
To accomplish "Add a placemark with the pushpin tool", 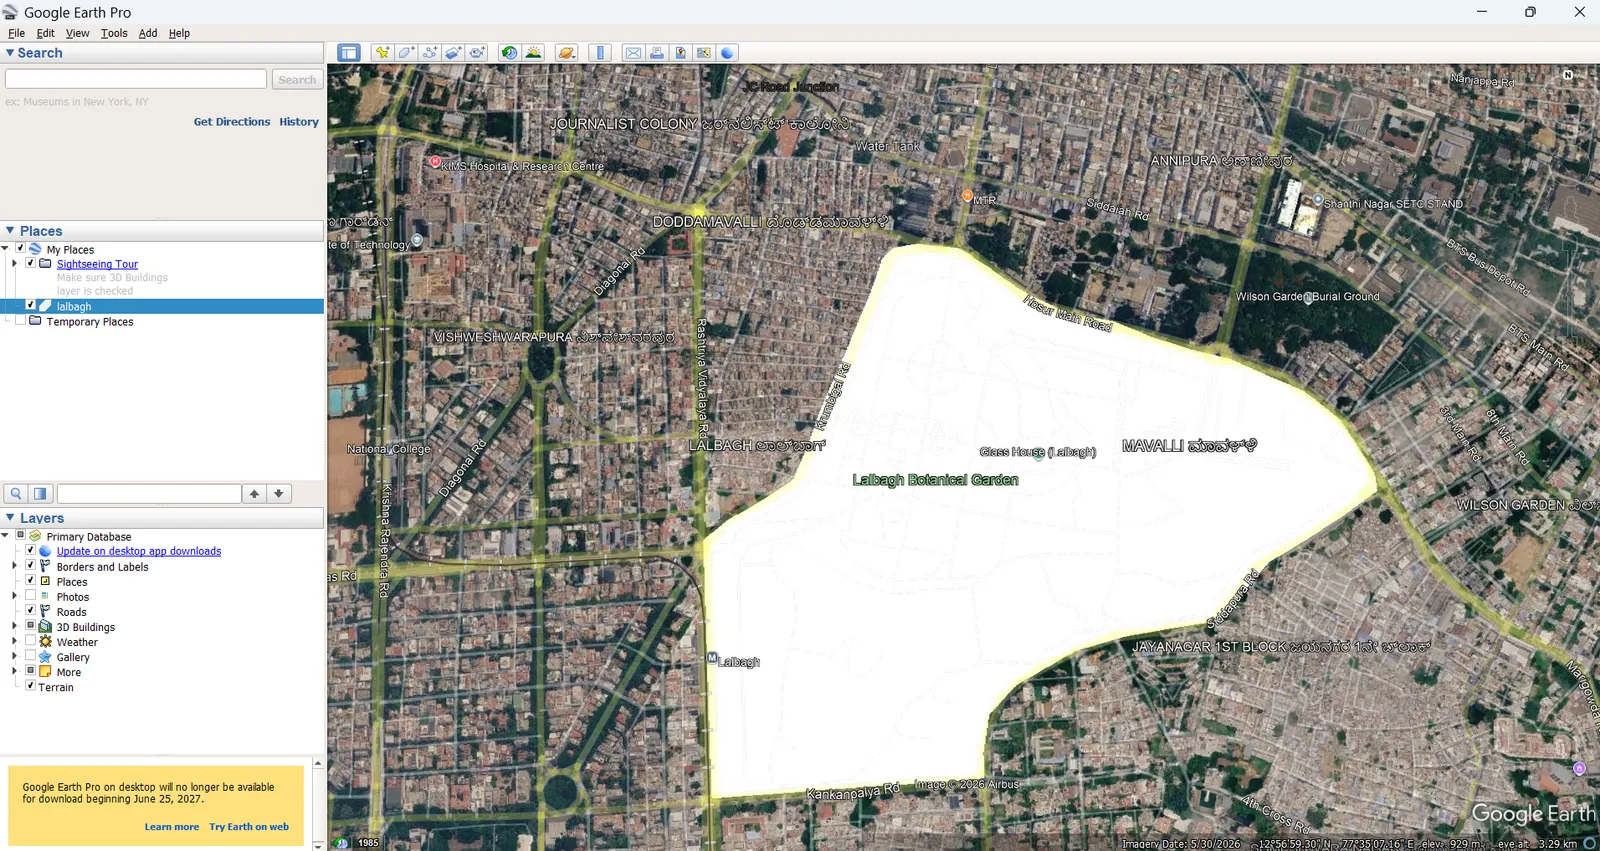I will (x=382, y=53).
